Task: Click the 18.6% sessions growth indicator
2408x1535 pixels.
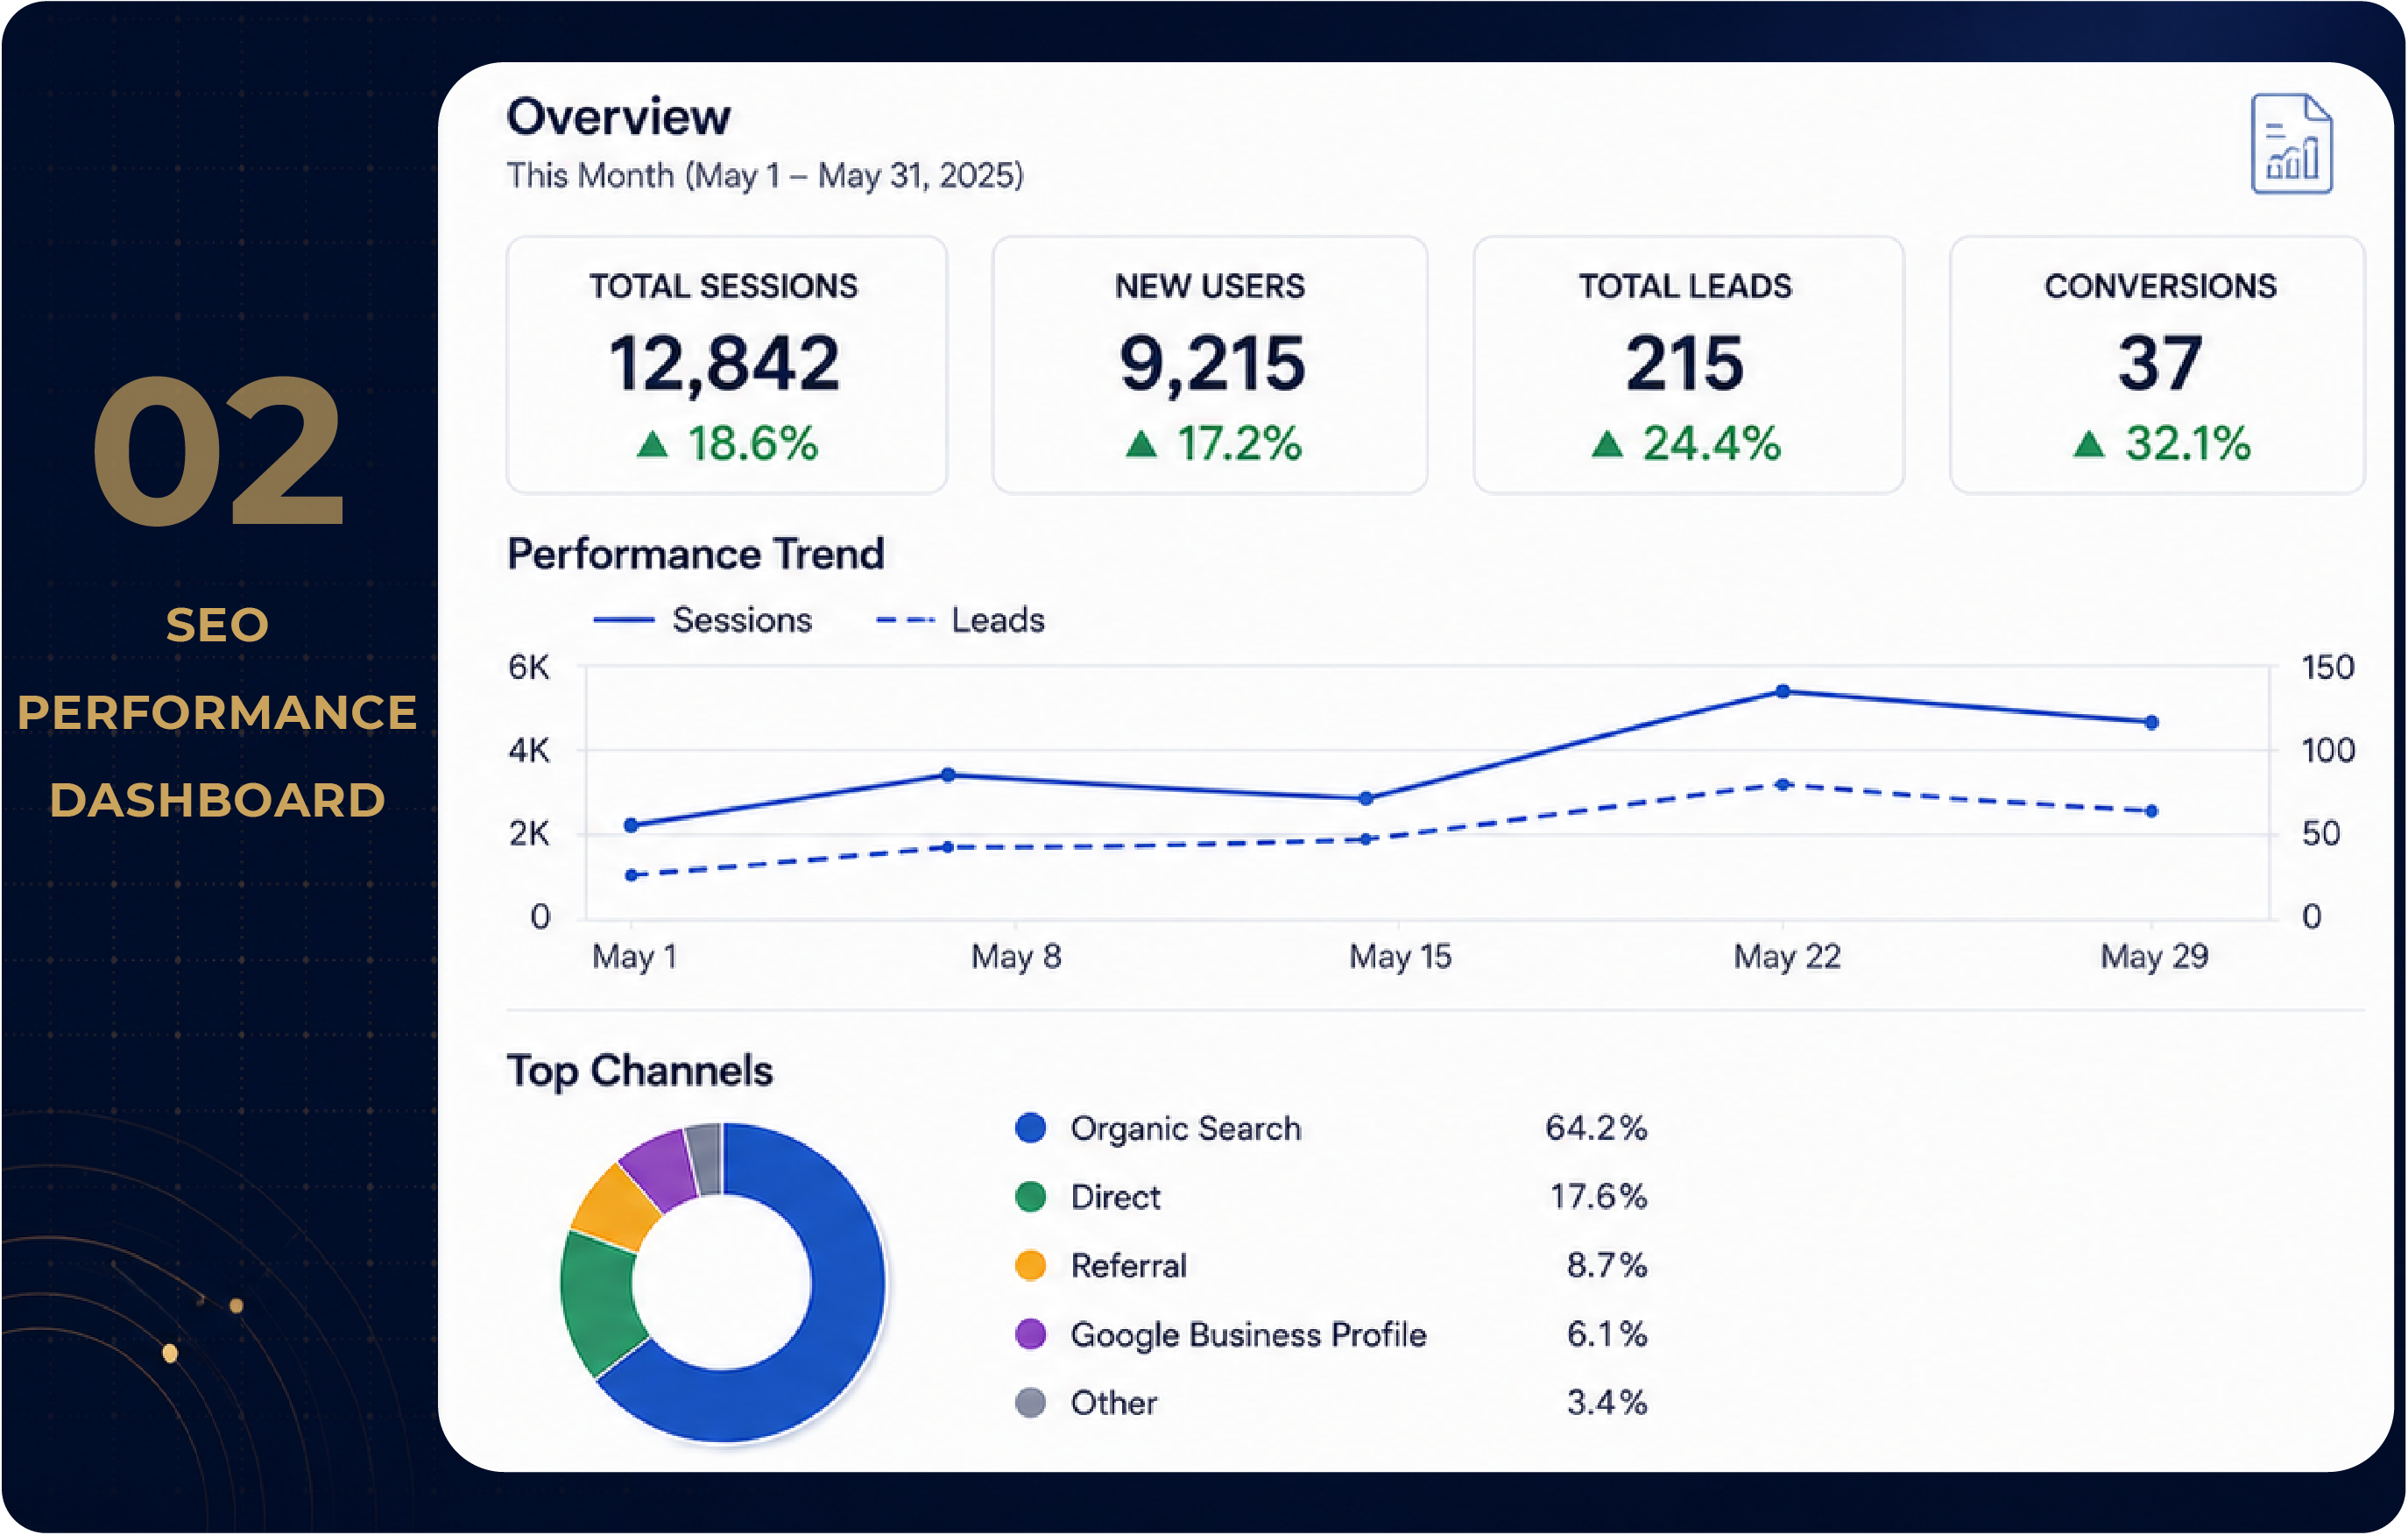Action: click(727, 443)
